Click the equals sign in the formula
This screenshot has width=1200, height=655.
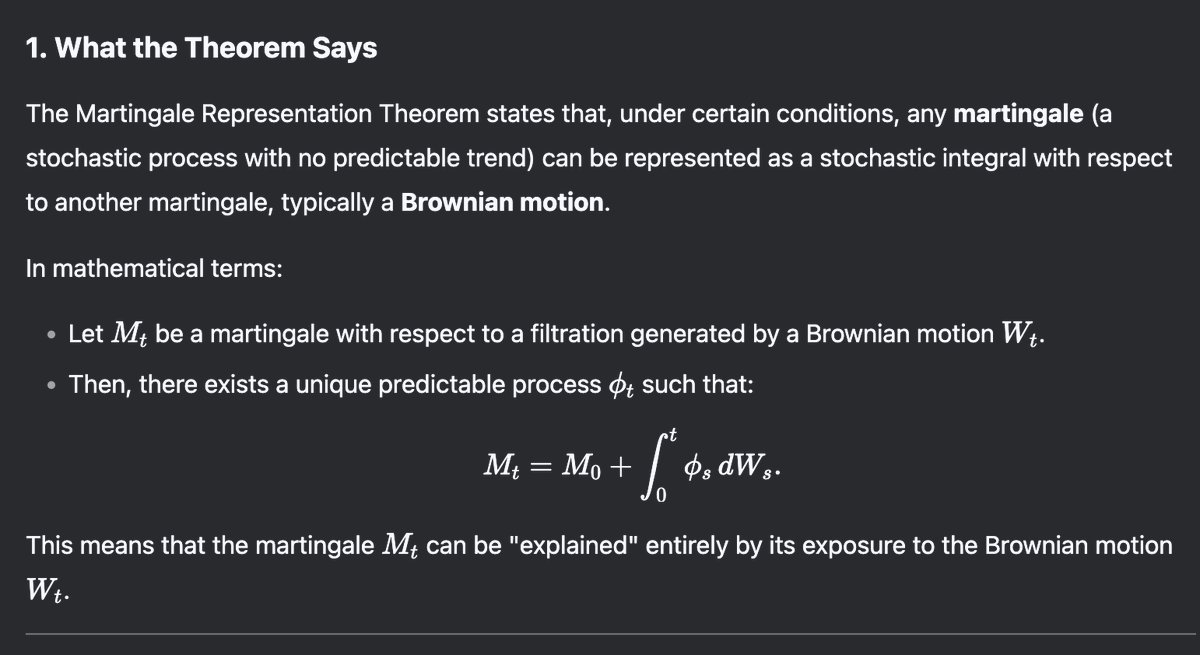coord(539,466)
